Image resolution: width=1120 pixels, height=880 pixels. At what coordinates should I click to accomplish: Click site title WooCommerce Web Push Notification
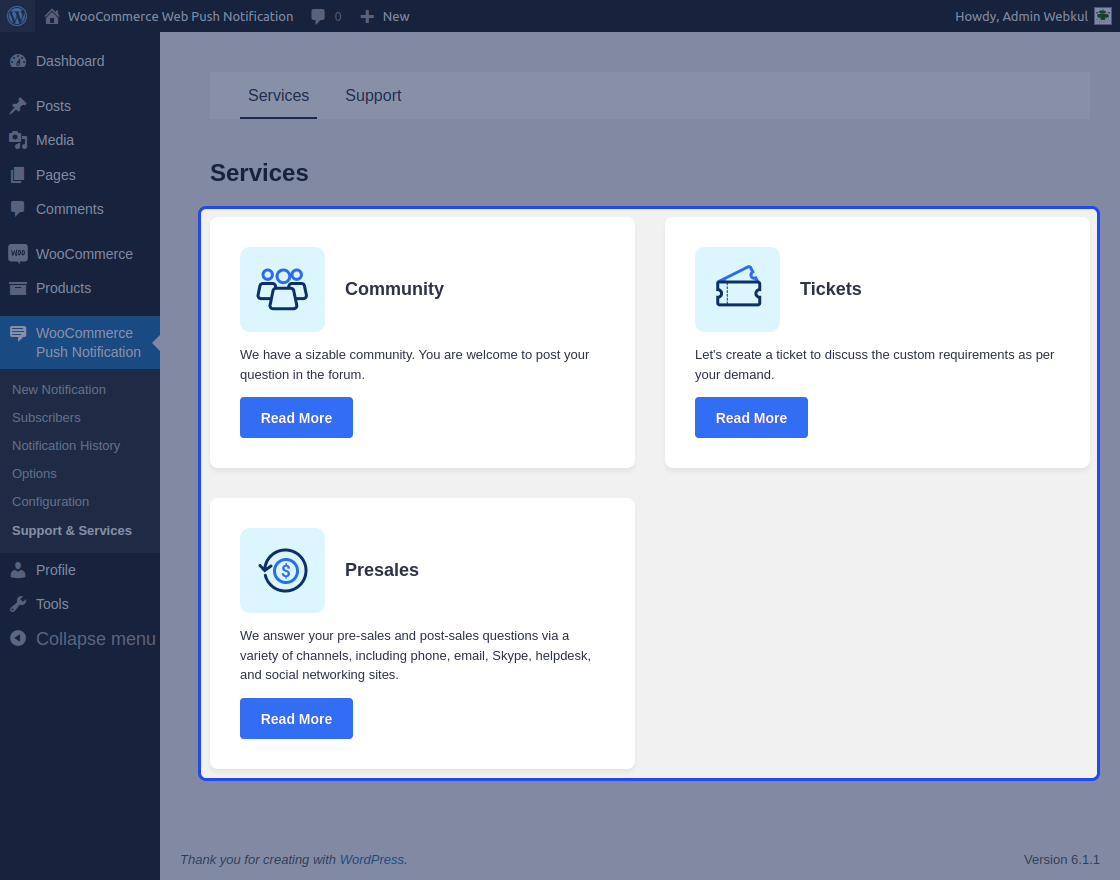tap(181, 16)
